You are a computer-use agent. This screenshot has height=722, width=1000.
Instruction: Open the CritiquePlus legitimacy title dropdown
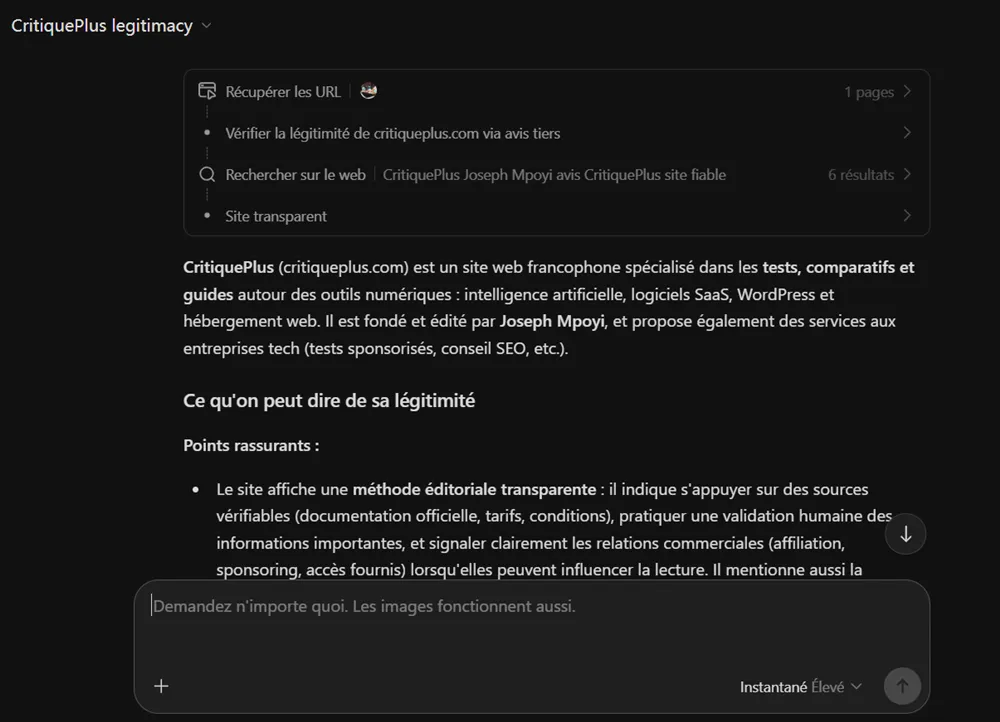(111, 26)
